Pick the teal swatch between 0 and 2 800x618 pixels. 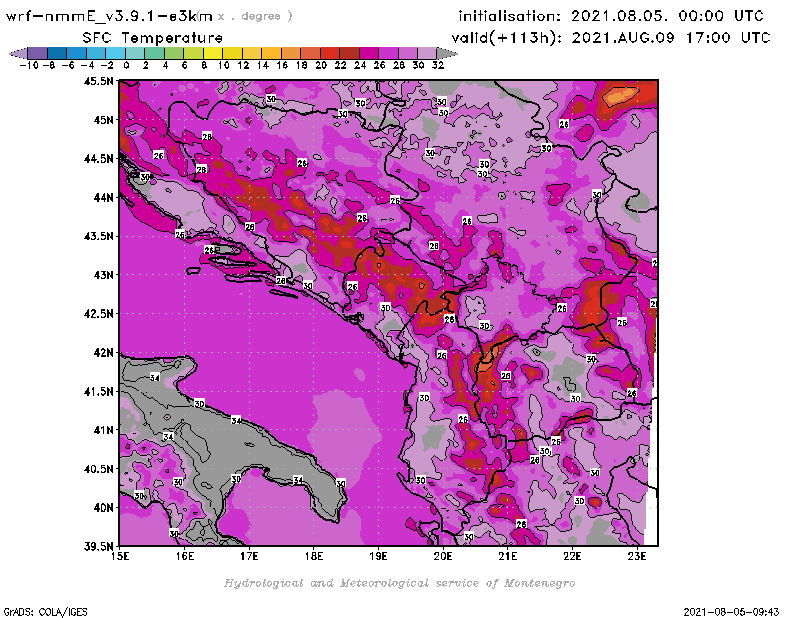click(135, 53)
